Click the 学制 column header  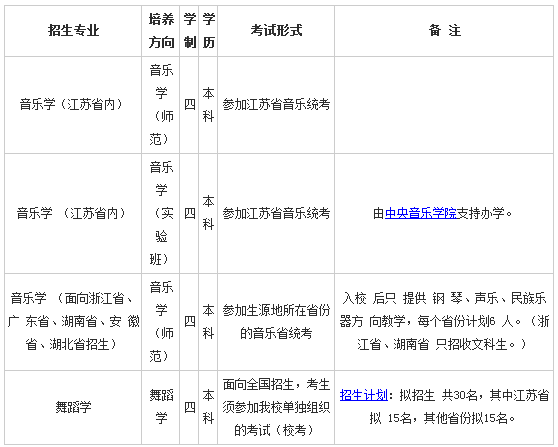point(189,31)
